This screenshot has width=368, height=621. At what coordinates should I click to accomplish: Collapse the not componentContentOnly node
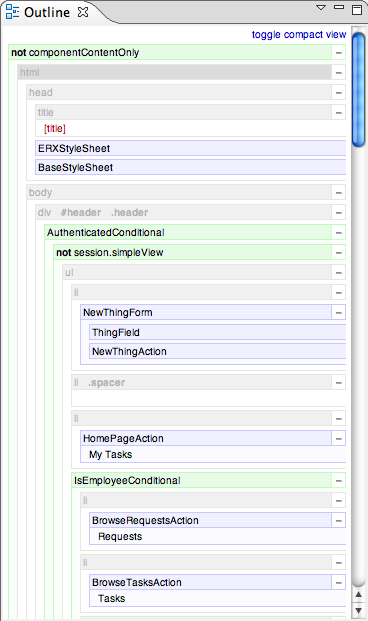click(x=339, y=53)
